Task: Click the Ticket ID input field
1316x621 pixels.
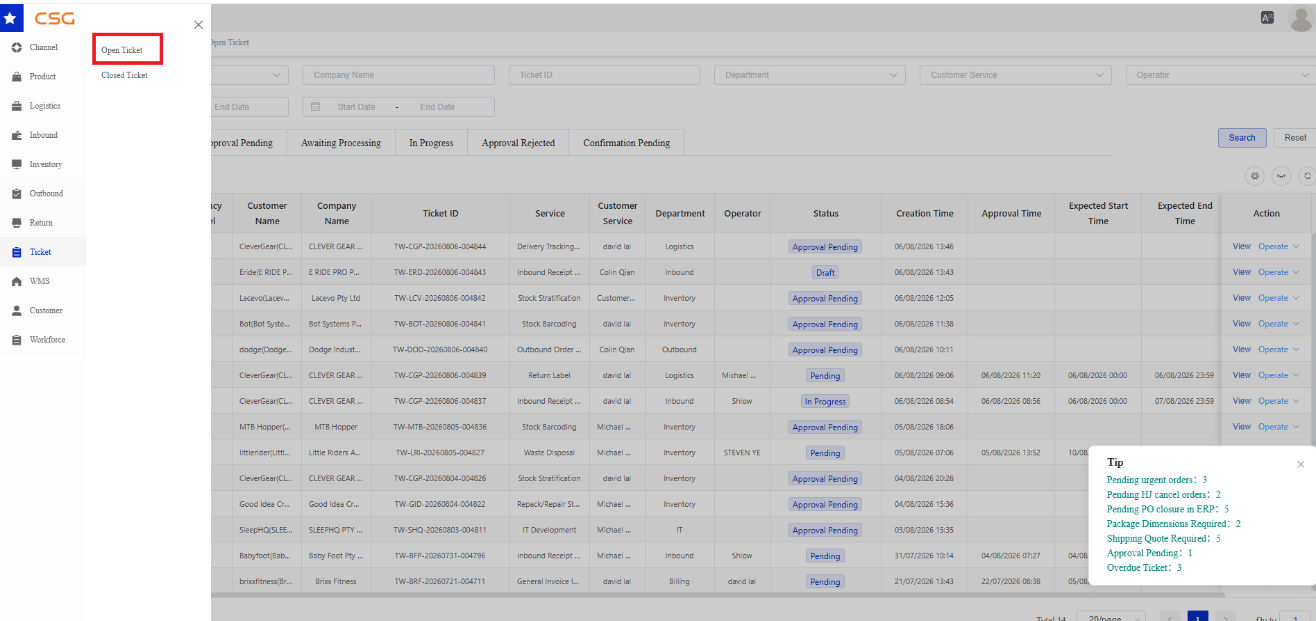Action: click(x=604, y=75)
